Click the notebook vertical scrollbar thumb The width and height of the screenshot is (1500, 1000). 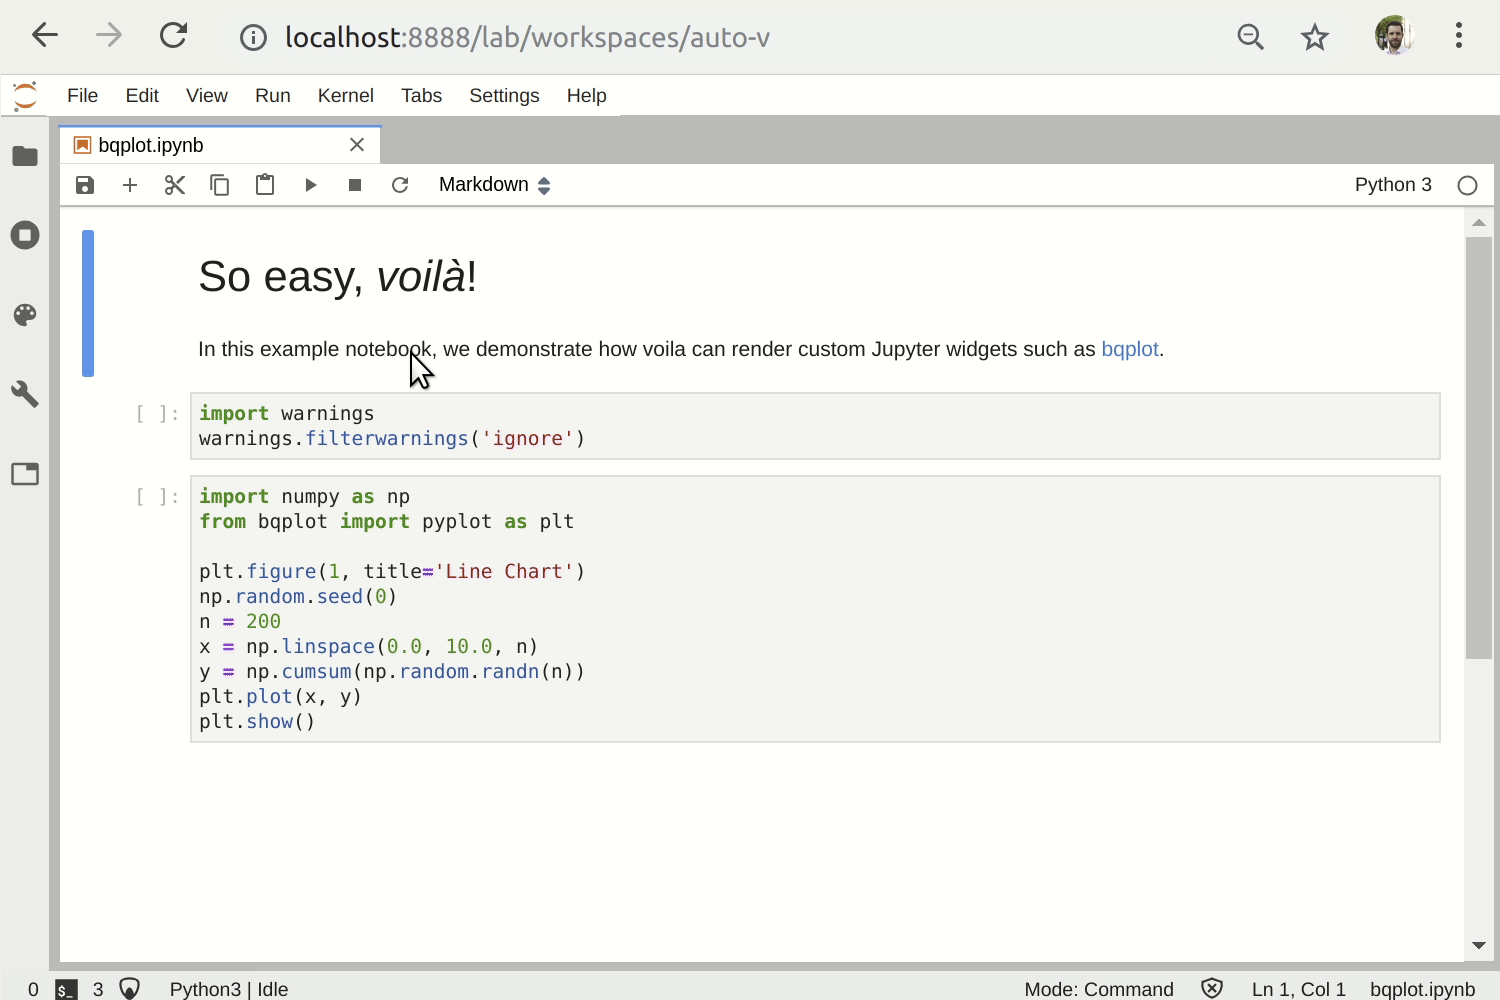[1479, 448]
